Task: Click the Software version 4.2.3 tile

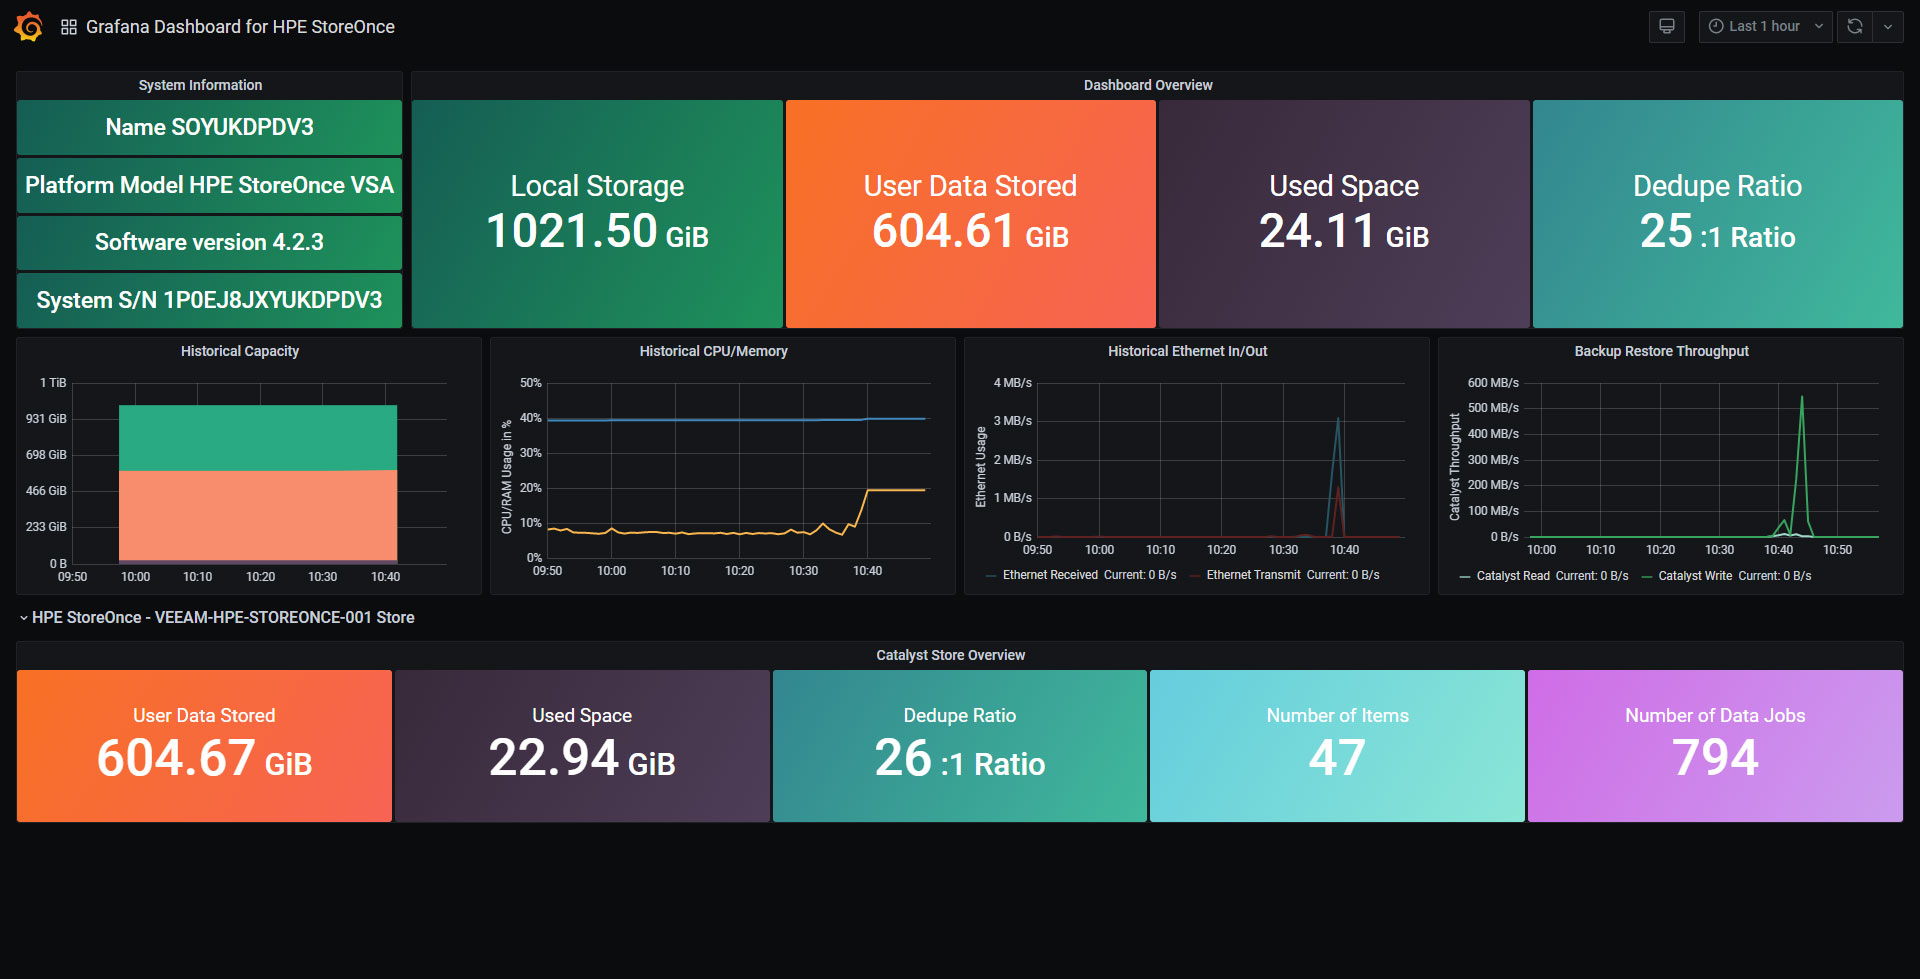Action: [209, 242]
